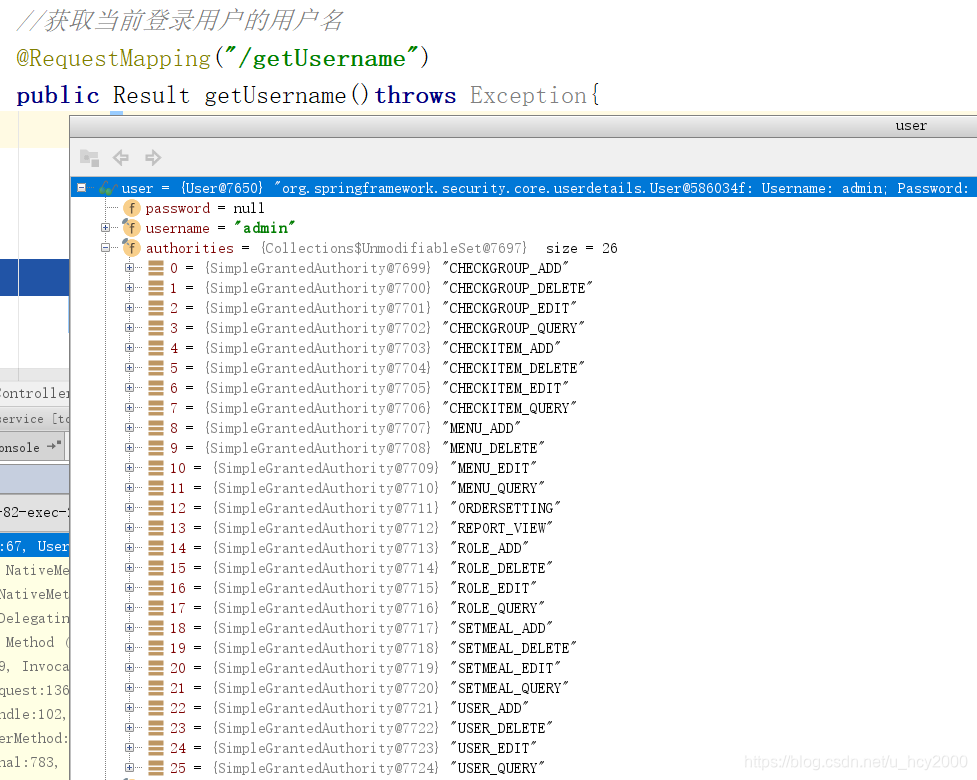
Task: Click the field icon beside password
Action: 131,208
